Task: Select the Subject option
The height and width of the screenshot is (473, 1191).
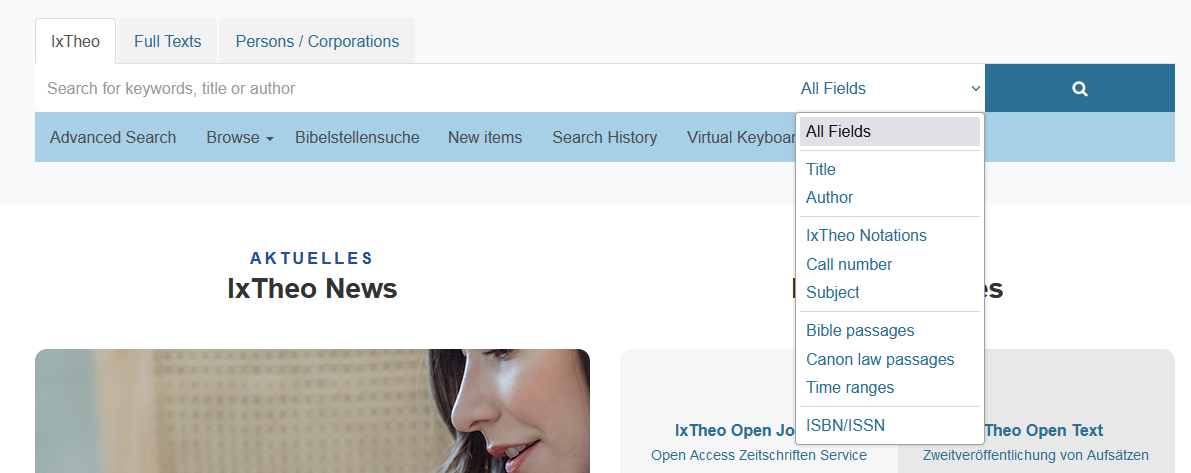Action: point(889,292)
